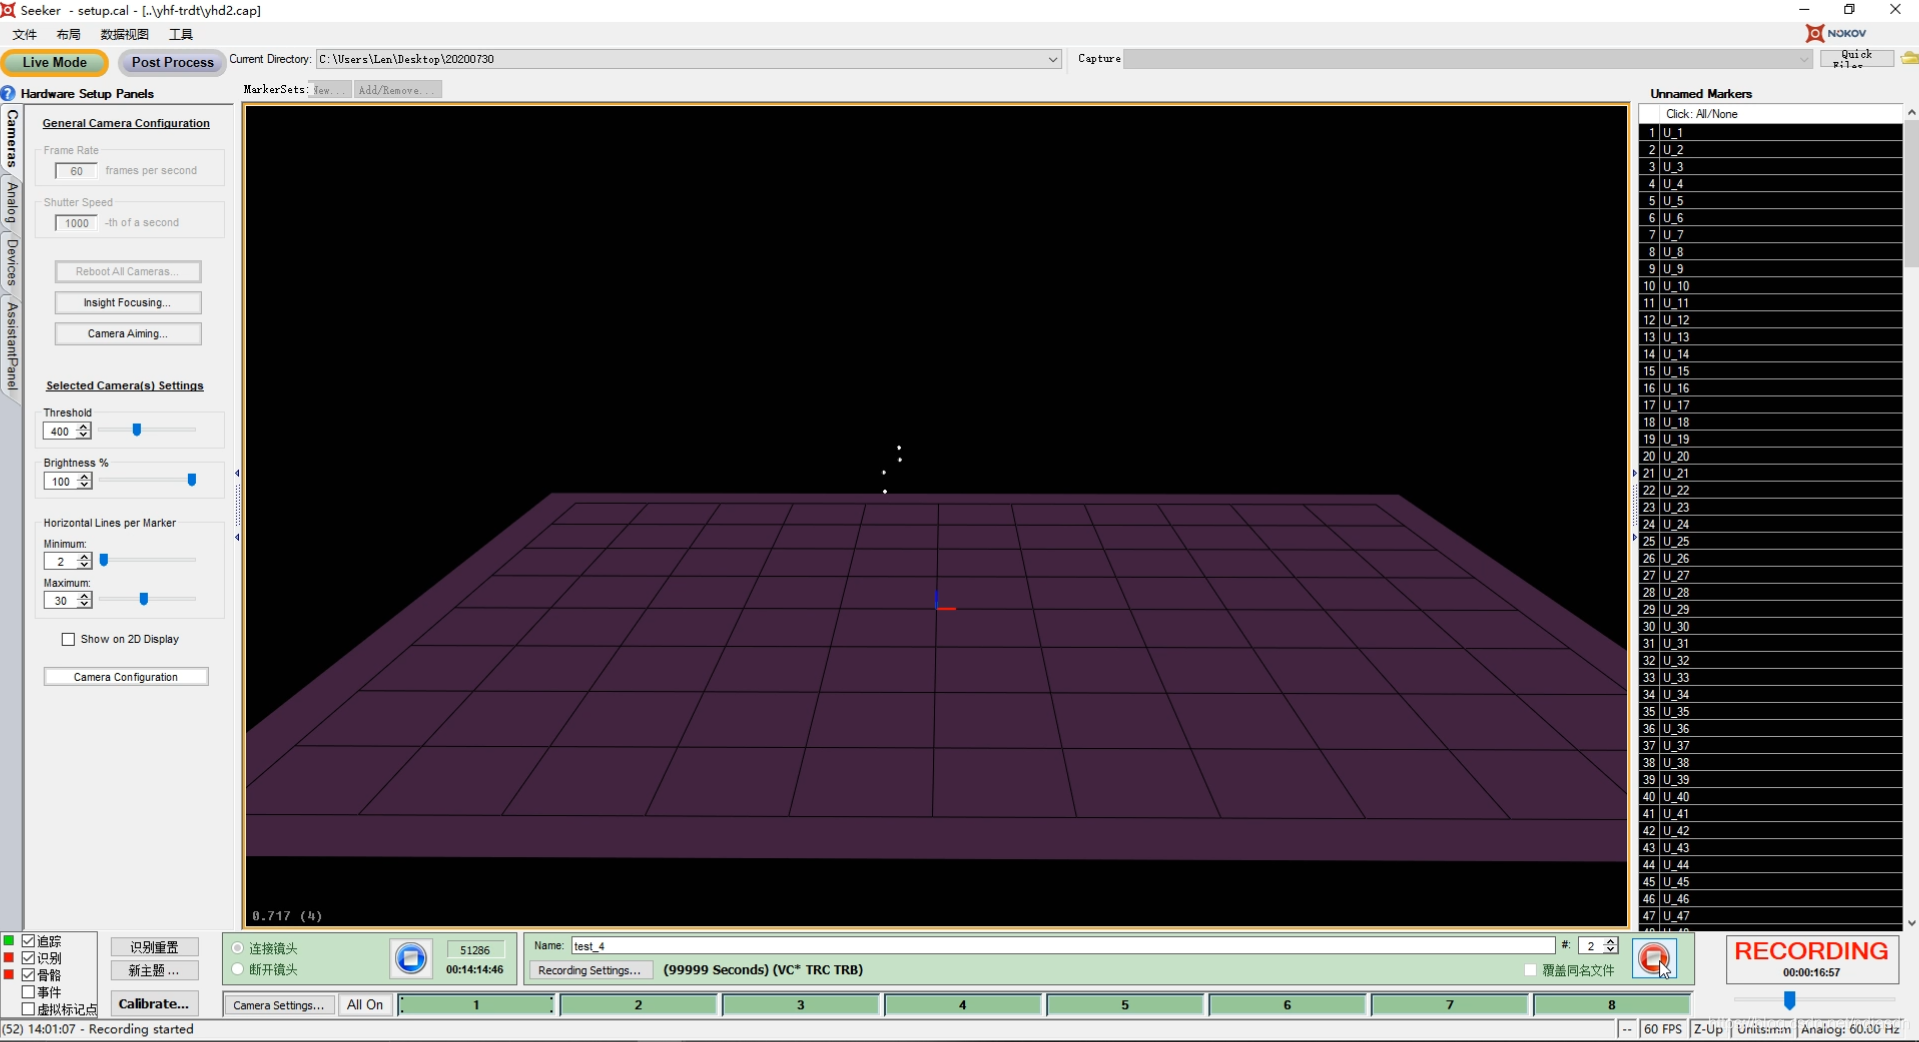The image size is (1919, 1042).
Task: Open the help question mark icon
Action: click(8, 93)
